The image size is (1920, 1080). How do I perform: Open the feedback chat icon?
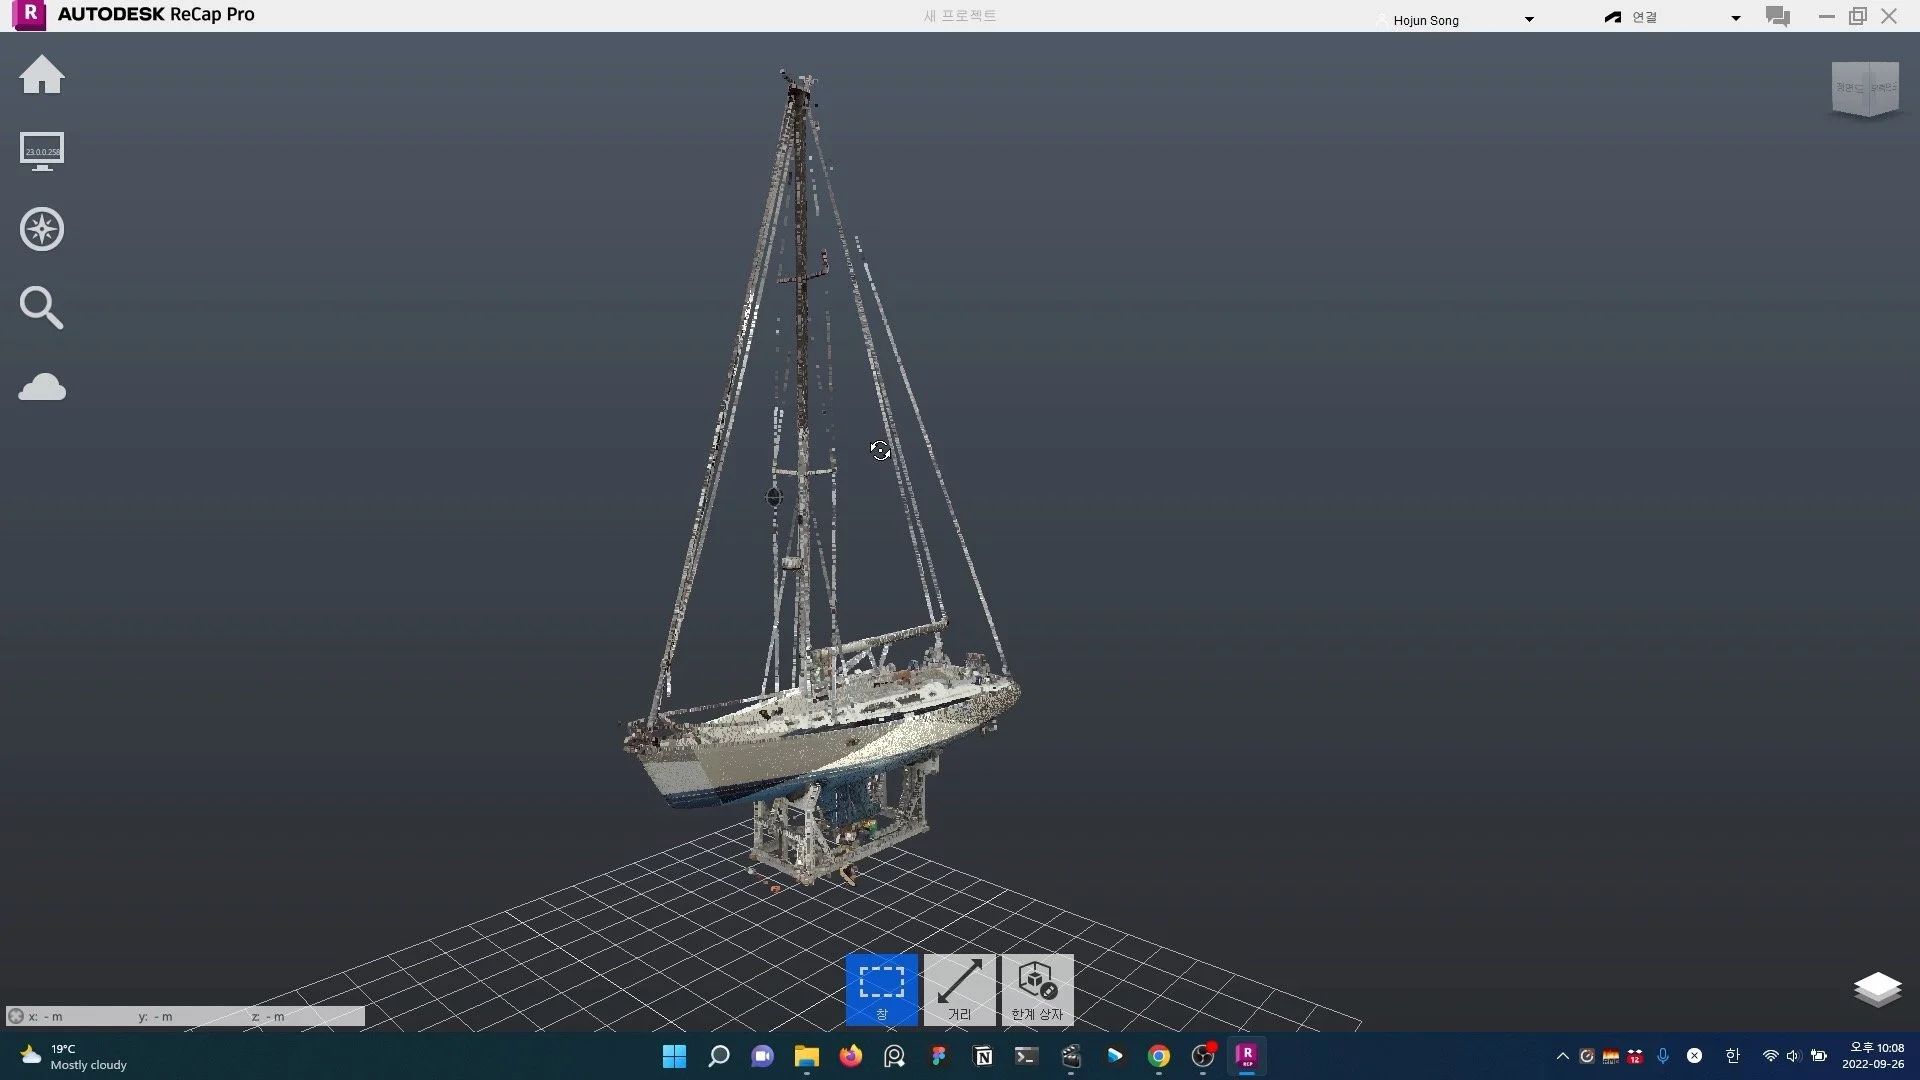[x=1777, y=17]
